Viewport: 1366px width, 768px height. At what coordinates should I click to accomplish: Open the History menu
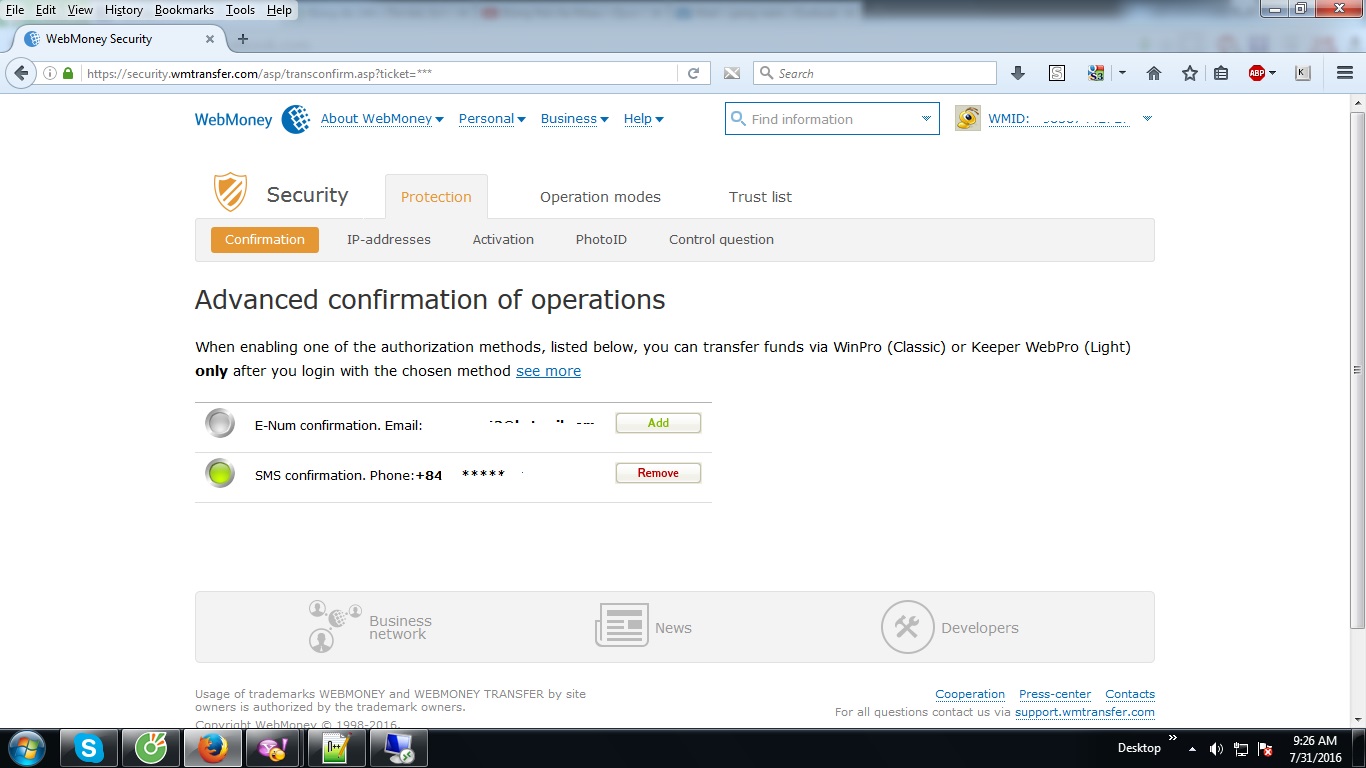coord(124,10)
